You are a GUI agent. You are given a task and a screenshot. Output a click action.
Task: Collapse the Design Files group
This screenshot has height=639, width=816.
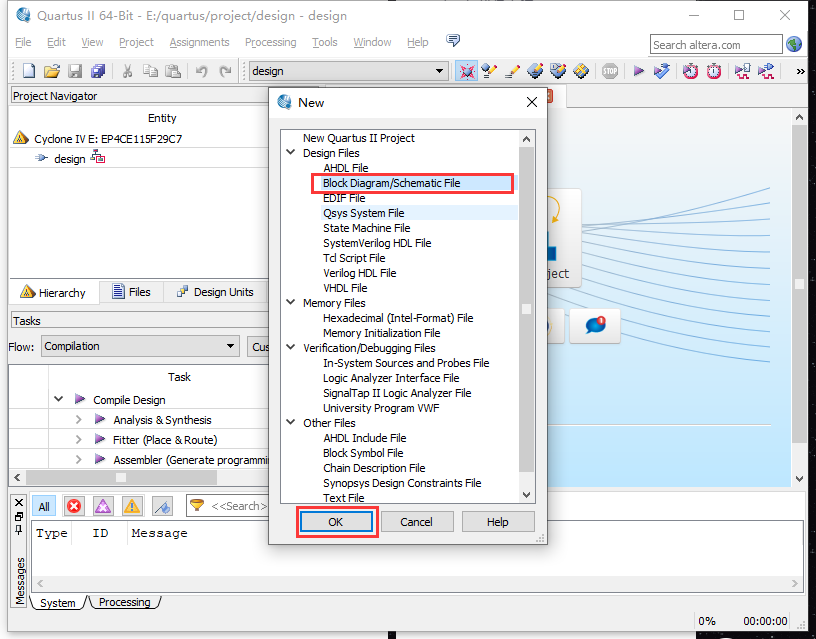pos(291,152)
